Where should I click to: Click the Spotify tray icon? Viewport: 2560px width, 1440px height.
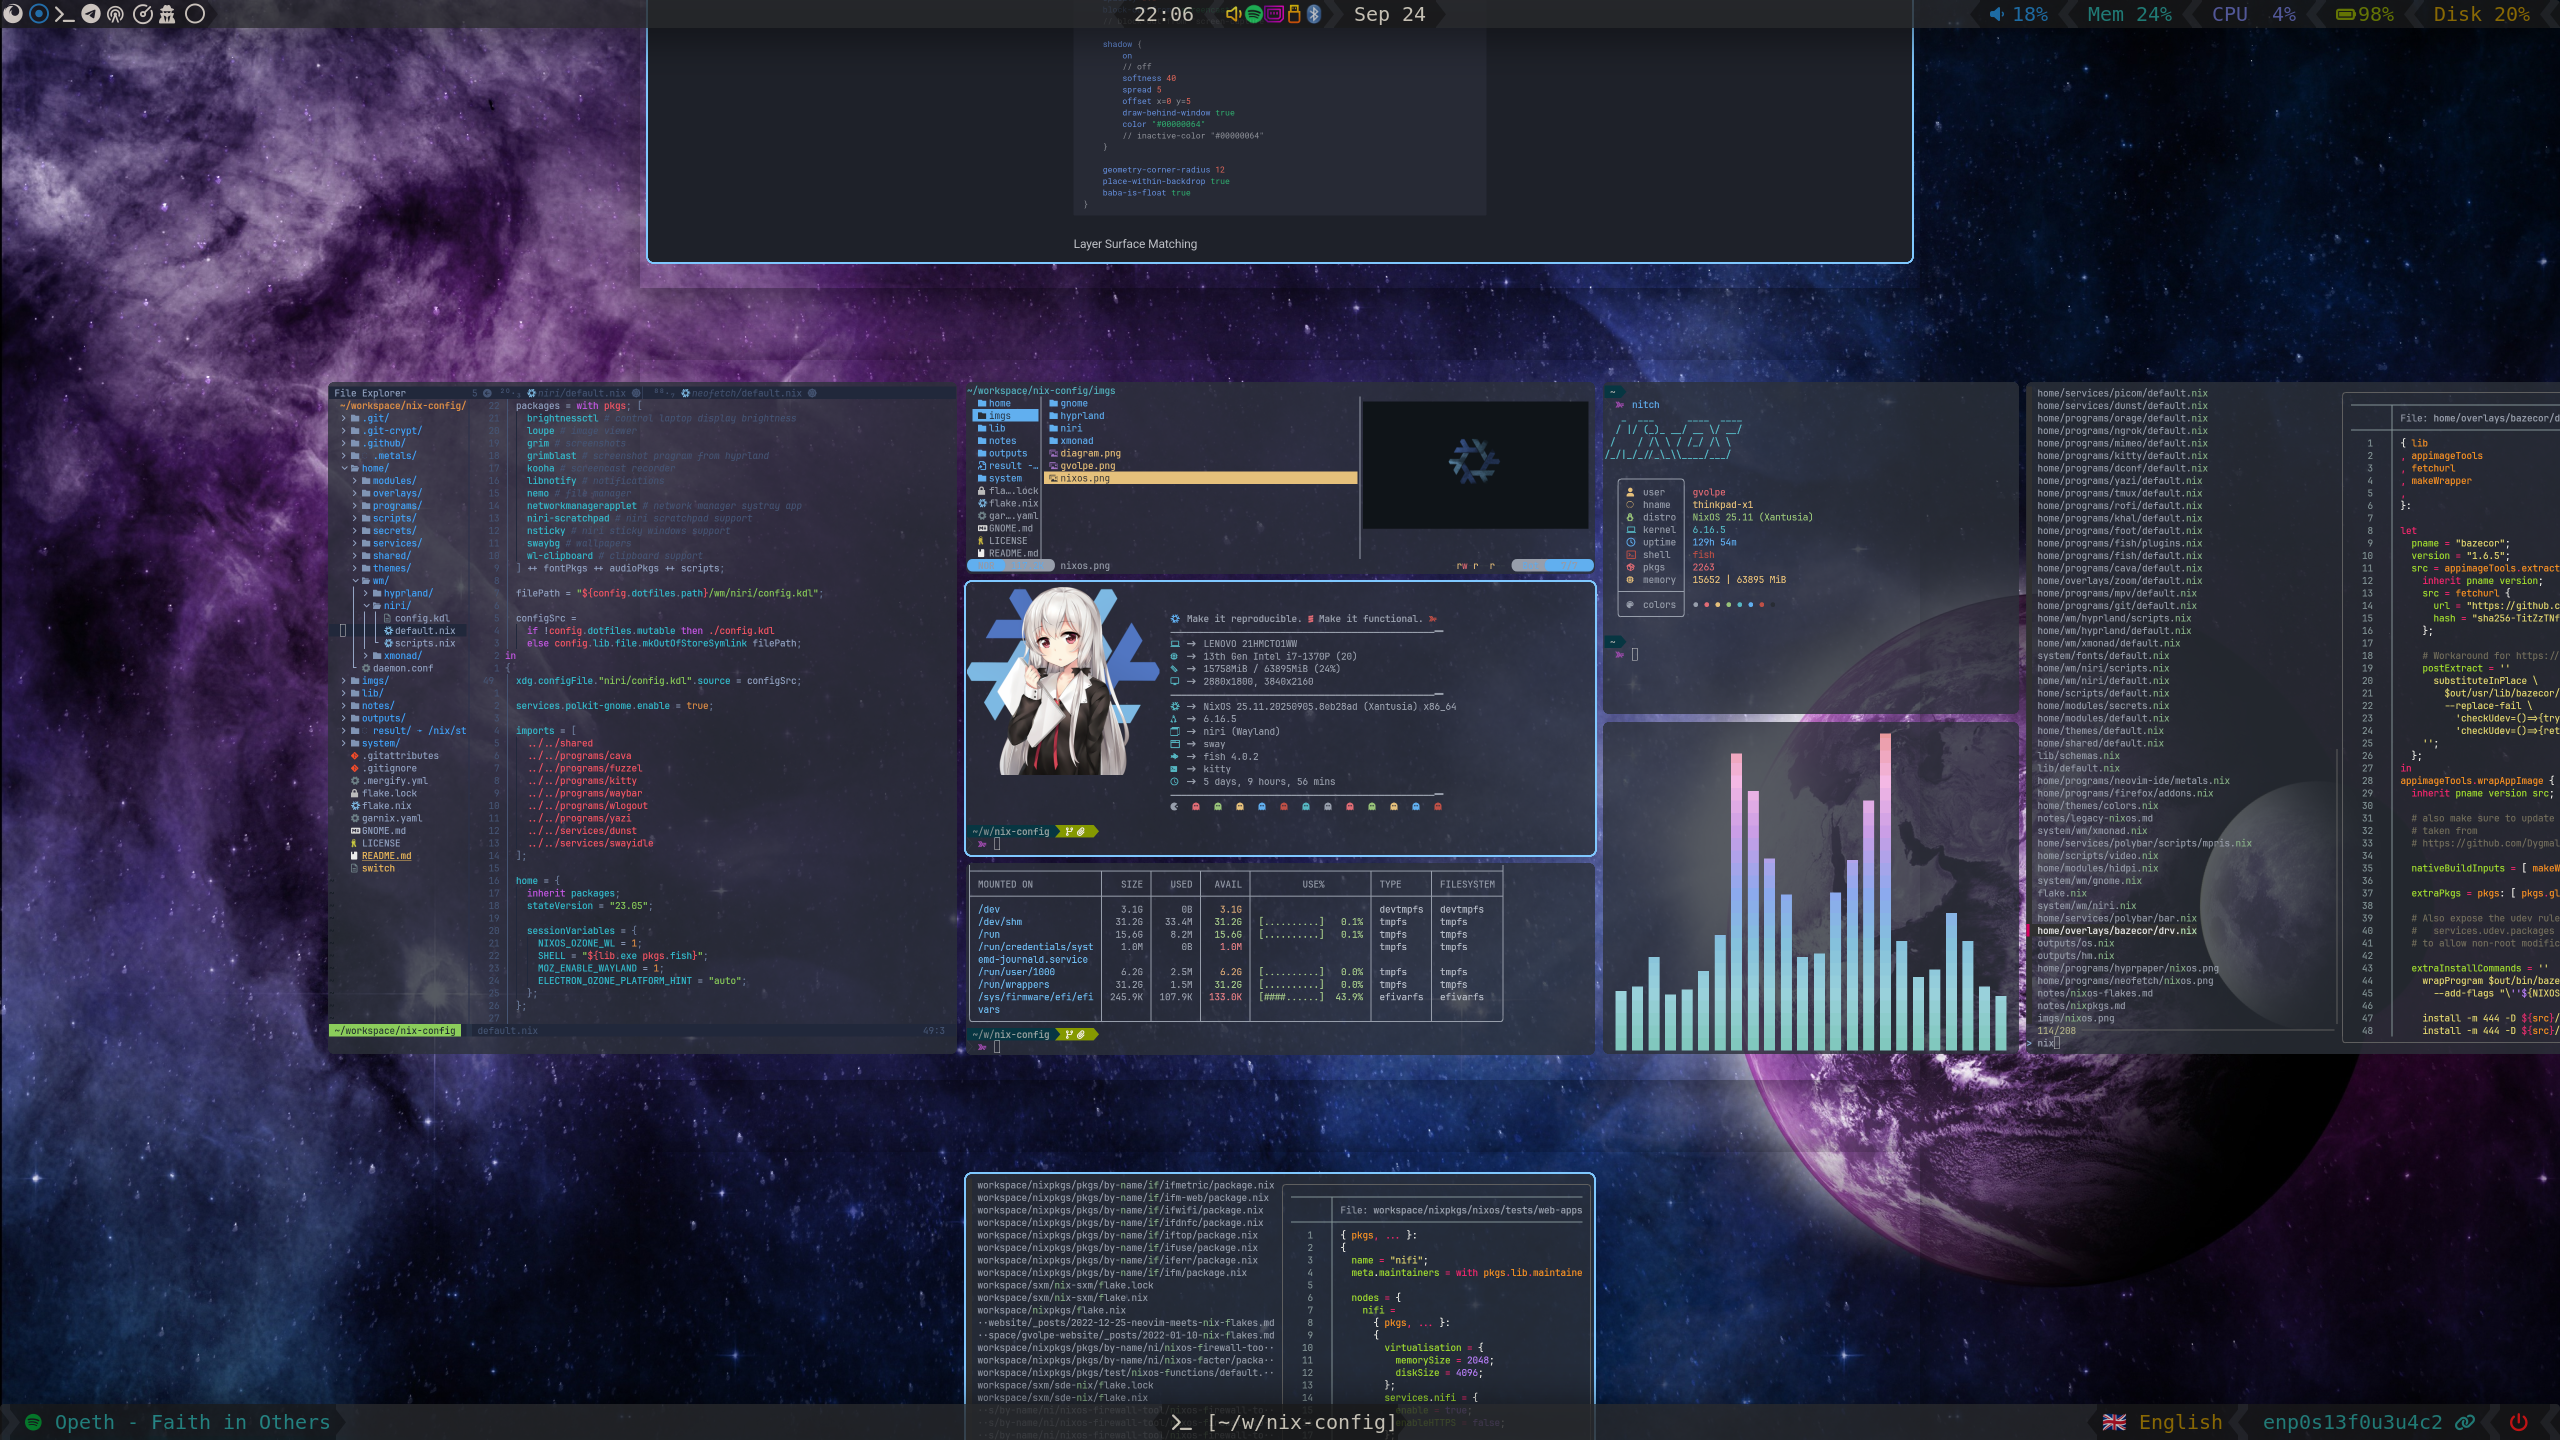(x=1253, y=14)
